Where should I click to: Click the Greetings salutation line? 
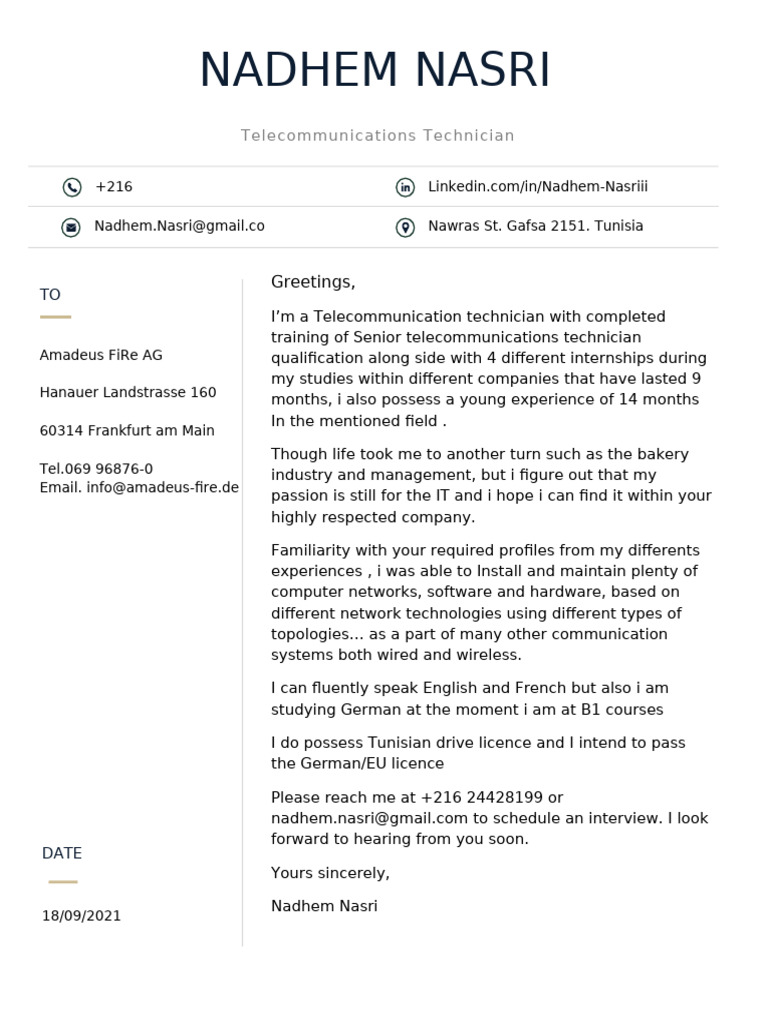[x=313, y=282]
